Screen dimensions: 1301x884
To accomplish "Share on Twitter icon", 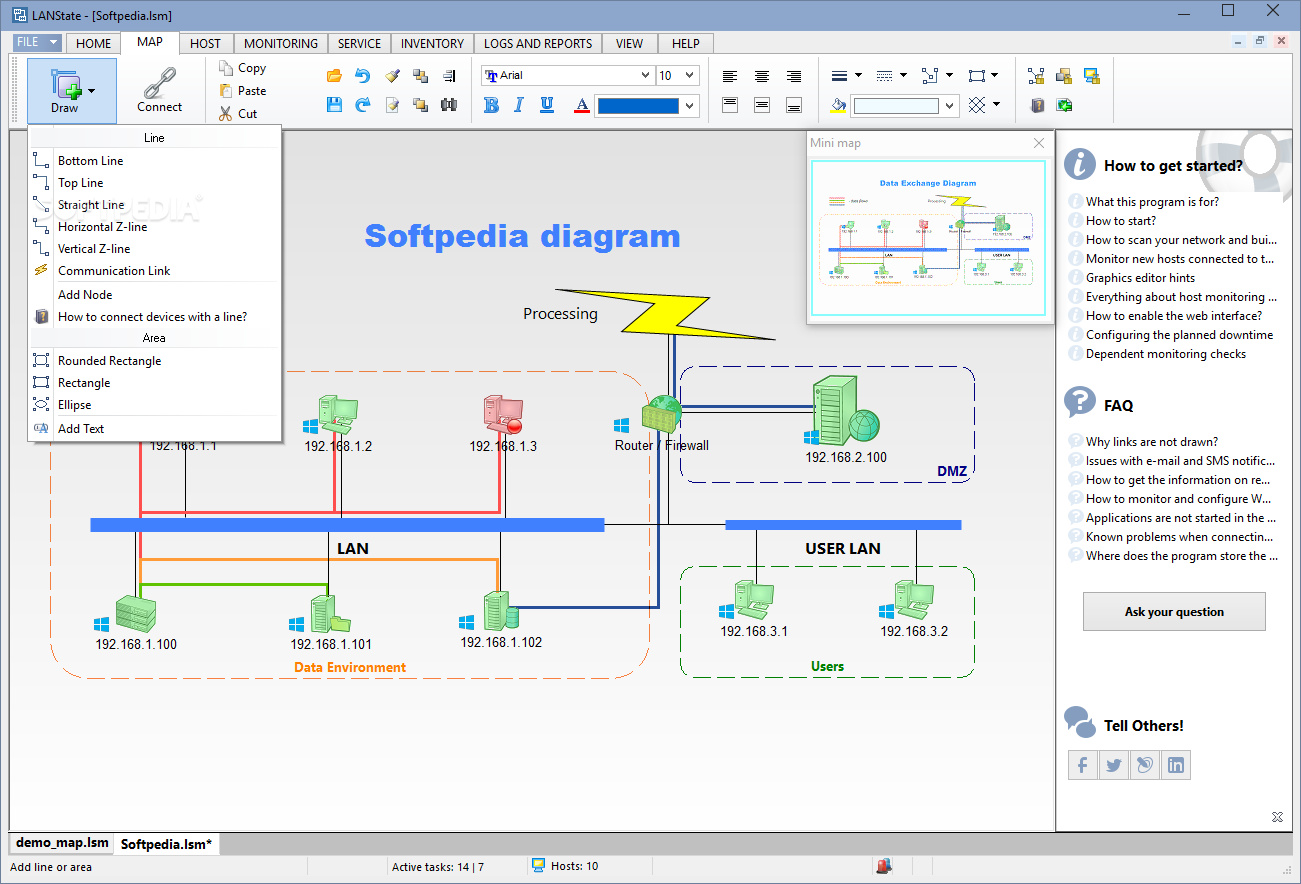I will click(x=1114, y=765).
